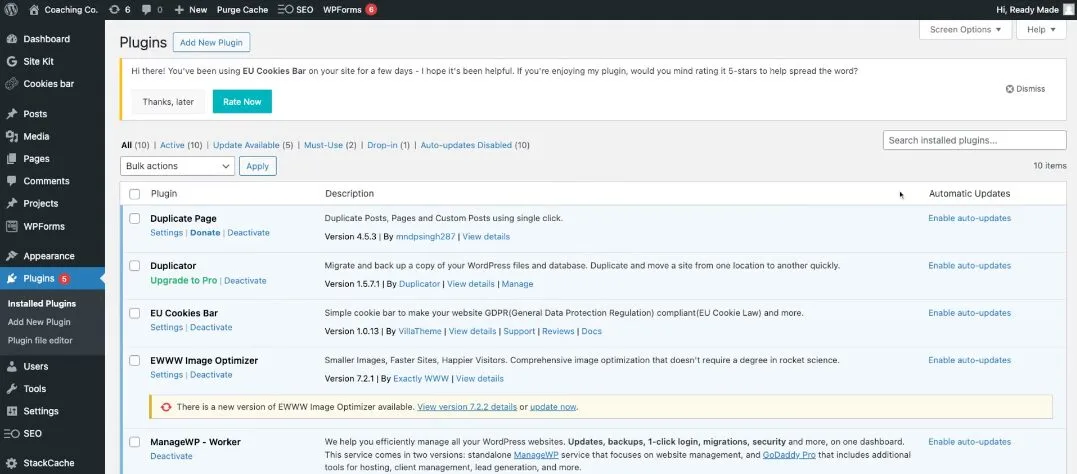This screenshot has width=1077, height=474.
Task: Open Cookies bar sidebar icon
Action: click(x=11, y=84)
